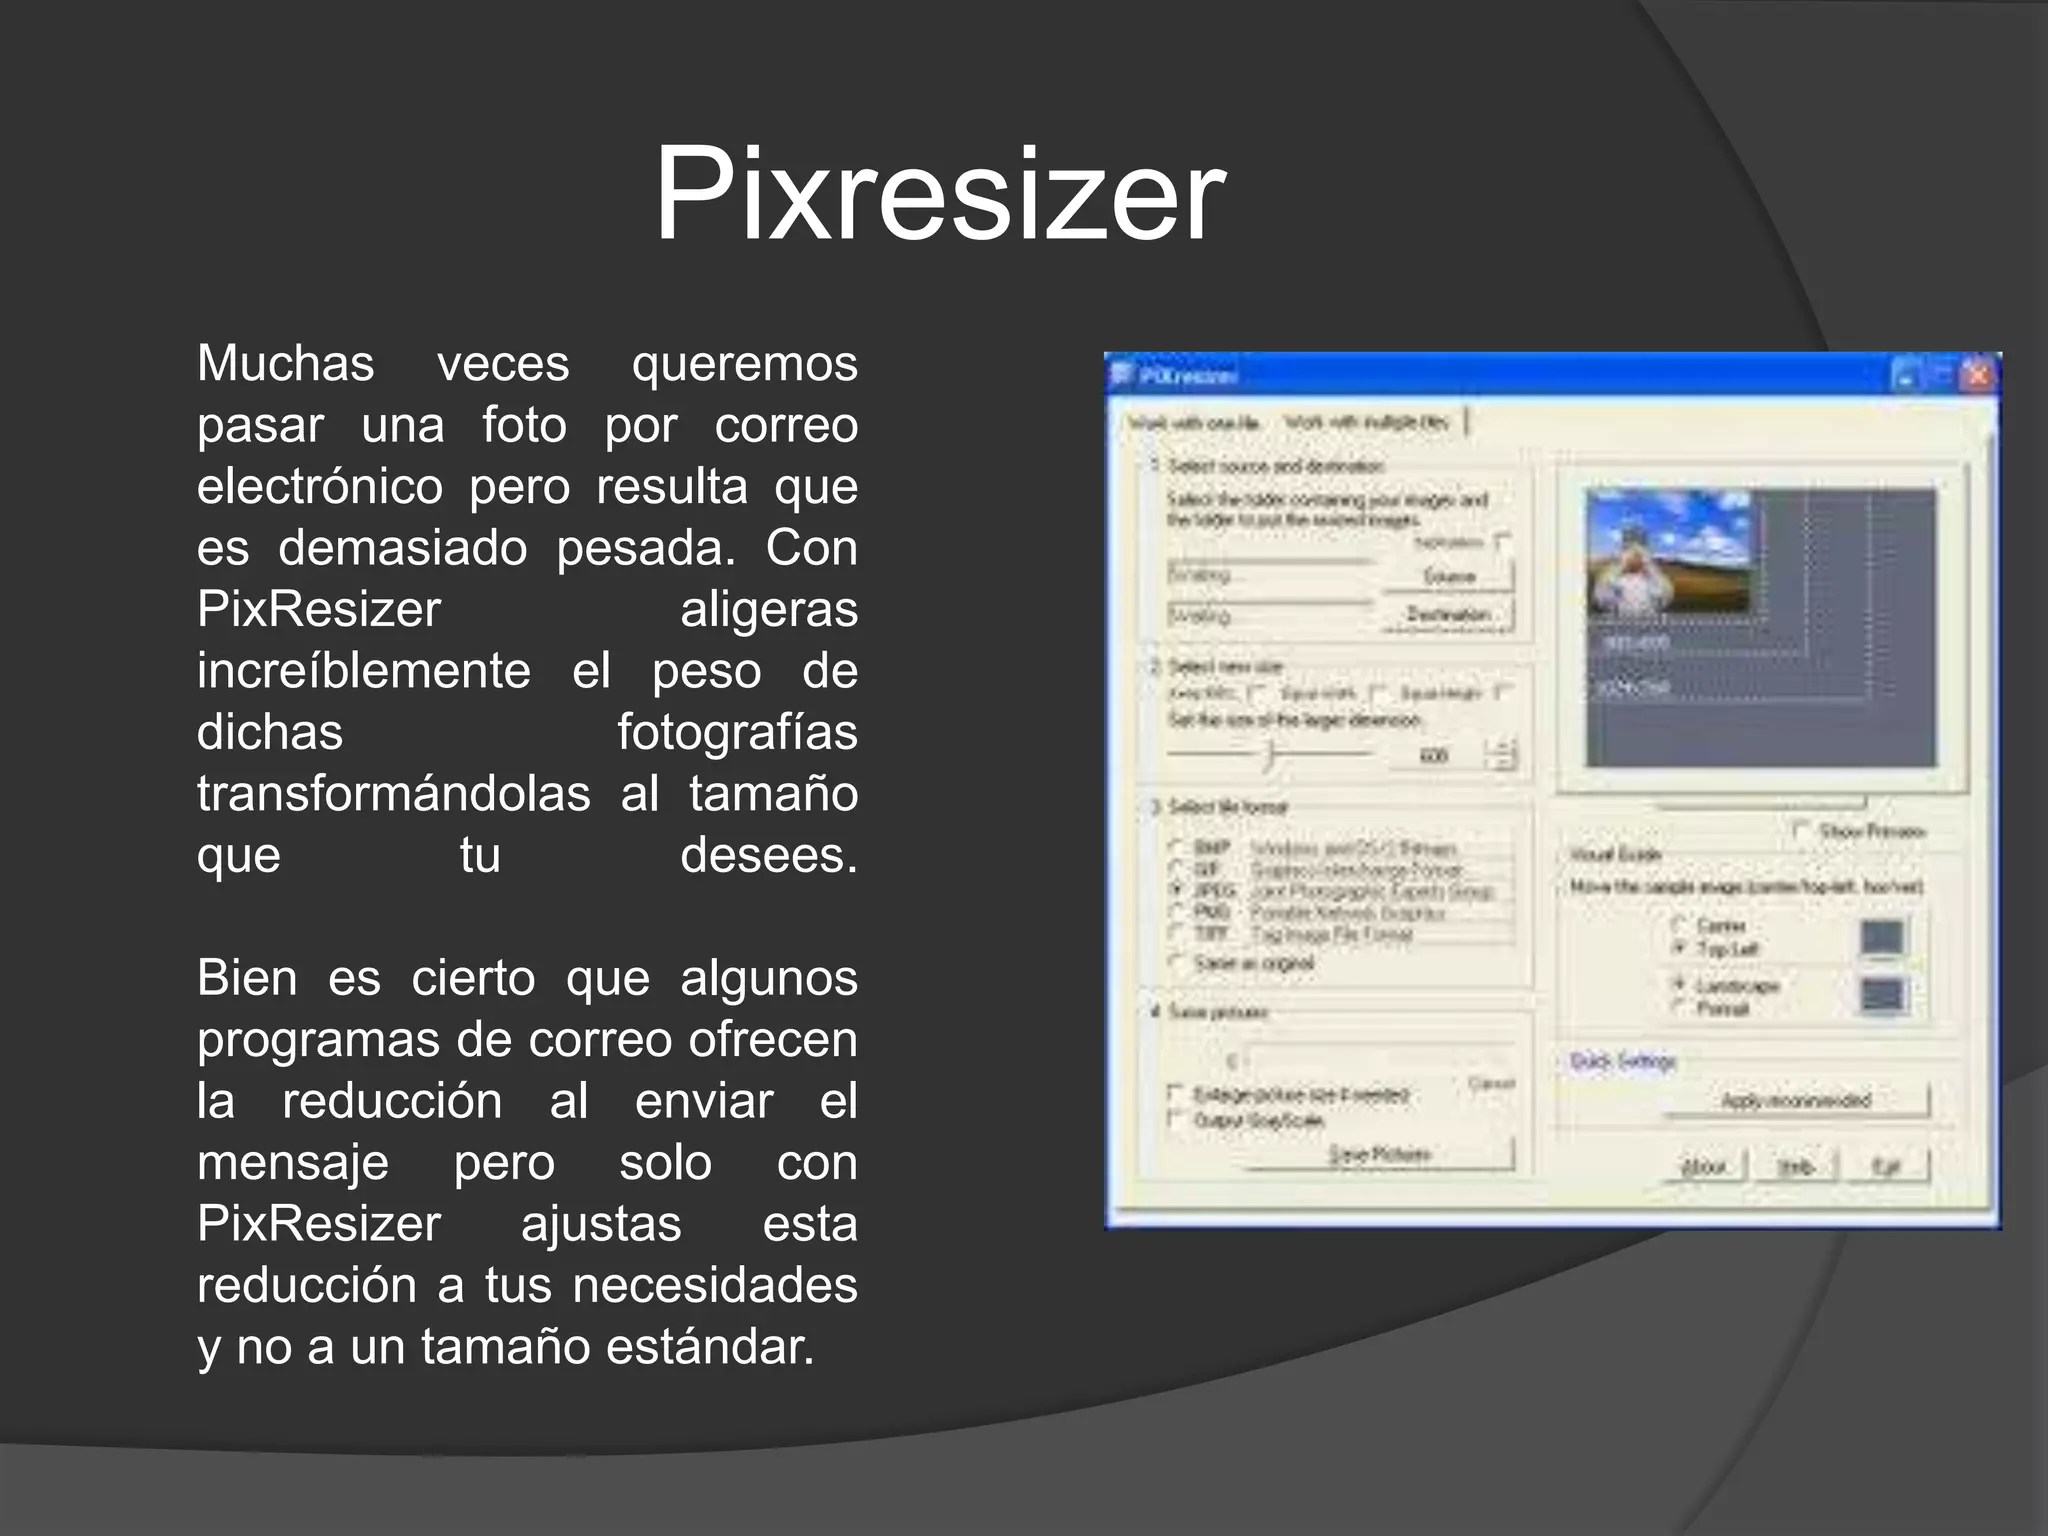Enable the Output GrayScale checkbox
Screen dimensions: 2048x1536
click(1177, 1119)
